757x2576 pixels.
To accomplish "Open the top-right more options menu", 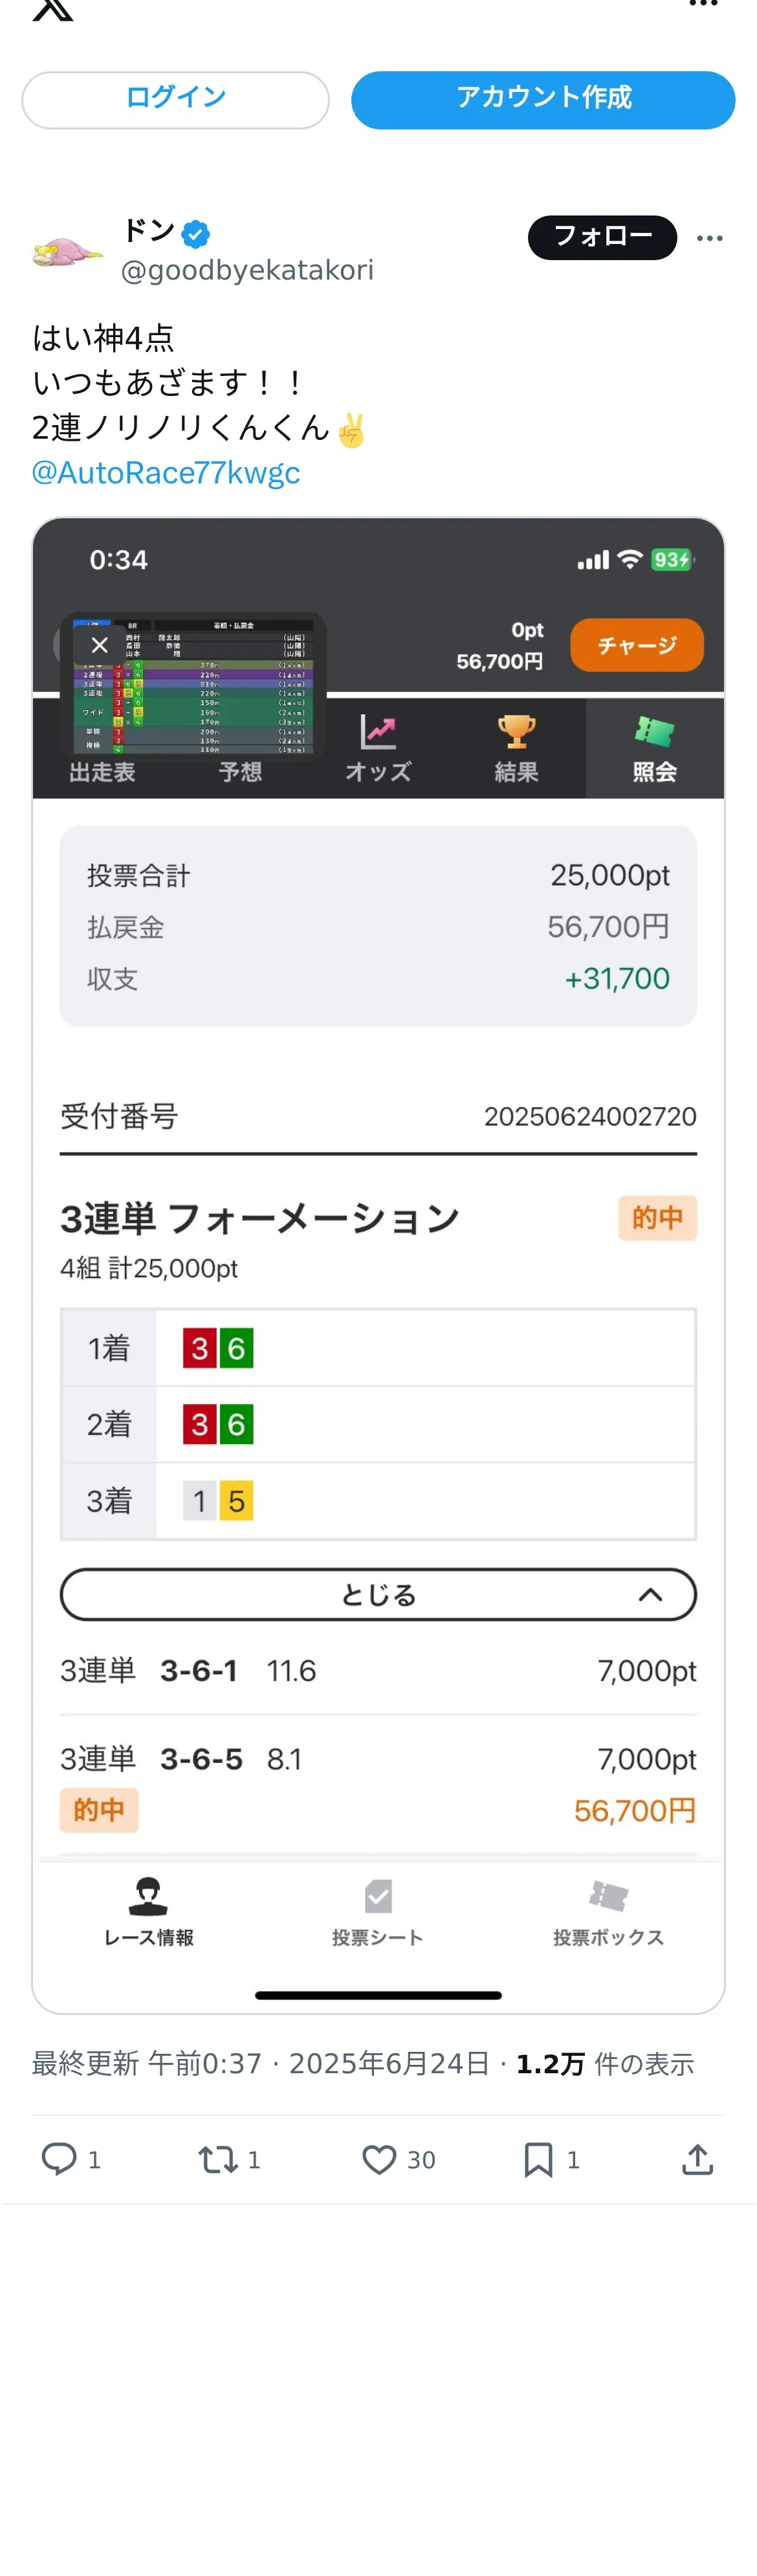I will click(x=703, y=5).
